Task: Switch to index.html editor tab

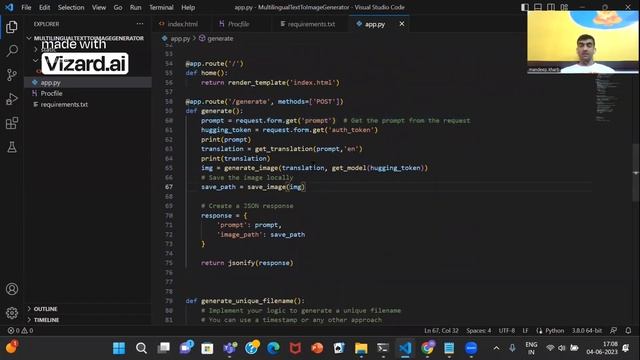Action: pos(182,24)
